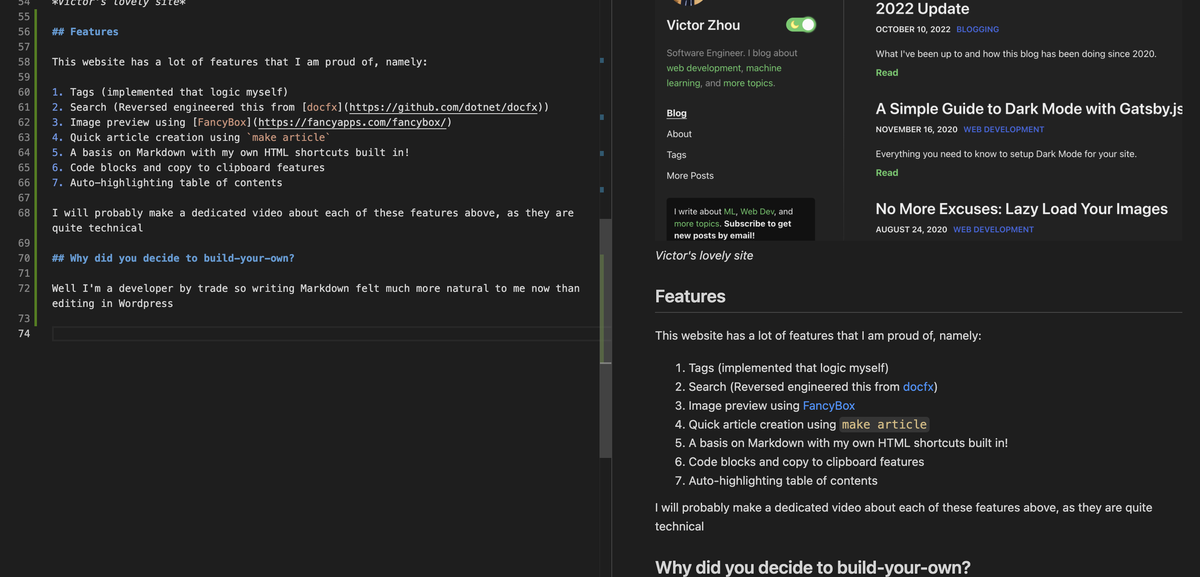Place cursor on empty line 74
The width and height of the screenshot is (1200, 577).
point(300,333)
